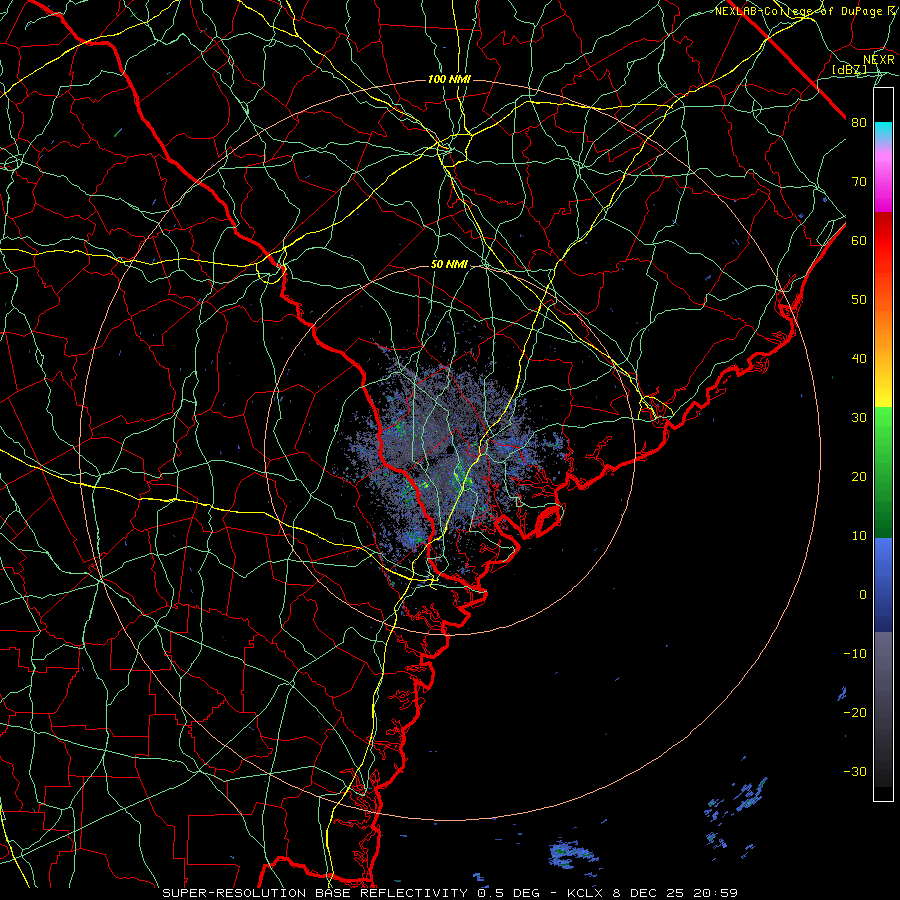
Task: Click the KCLX station identifier in the caption
Action: click(x=584, y=893)
